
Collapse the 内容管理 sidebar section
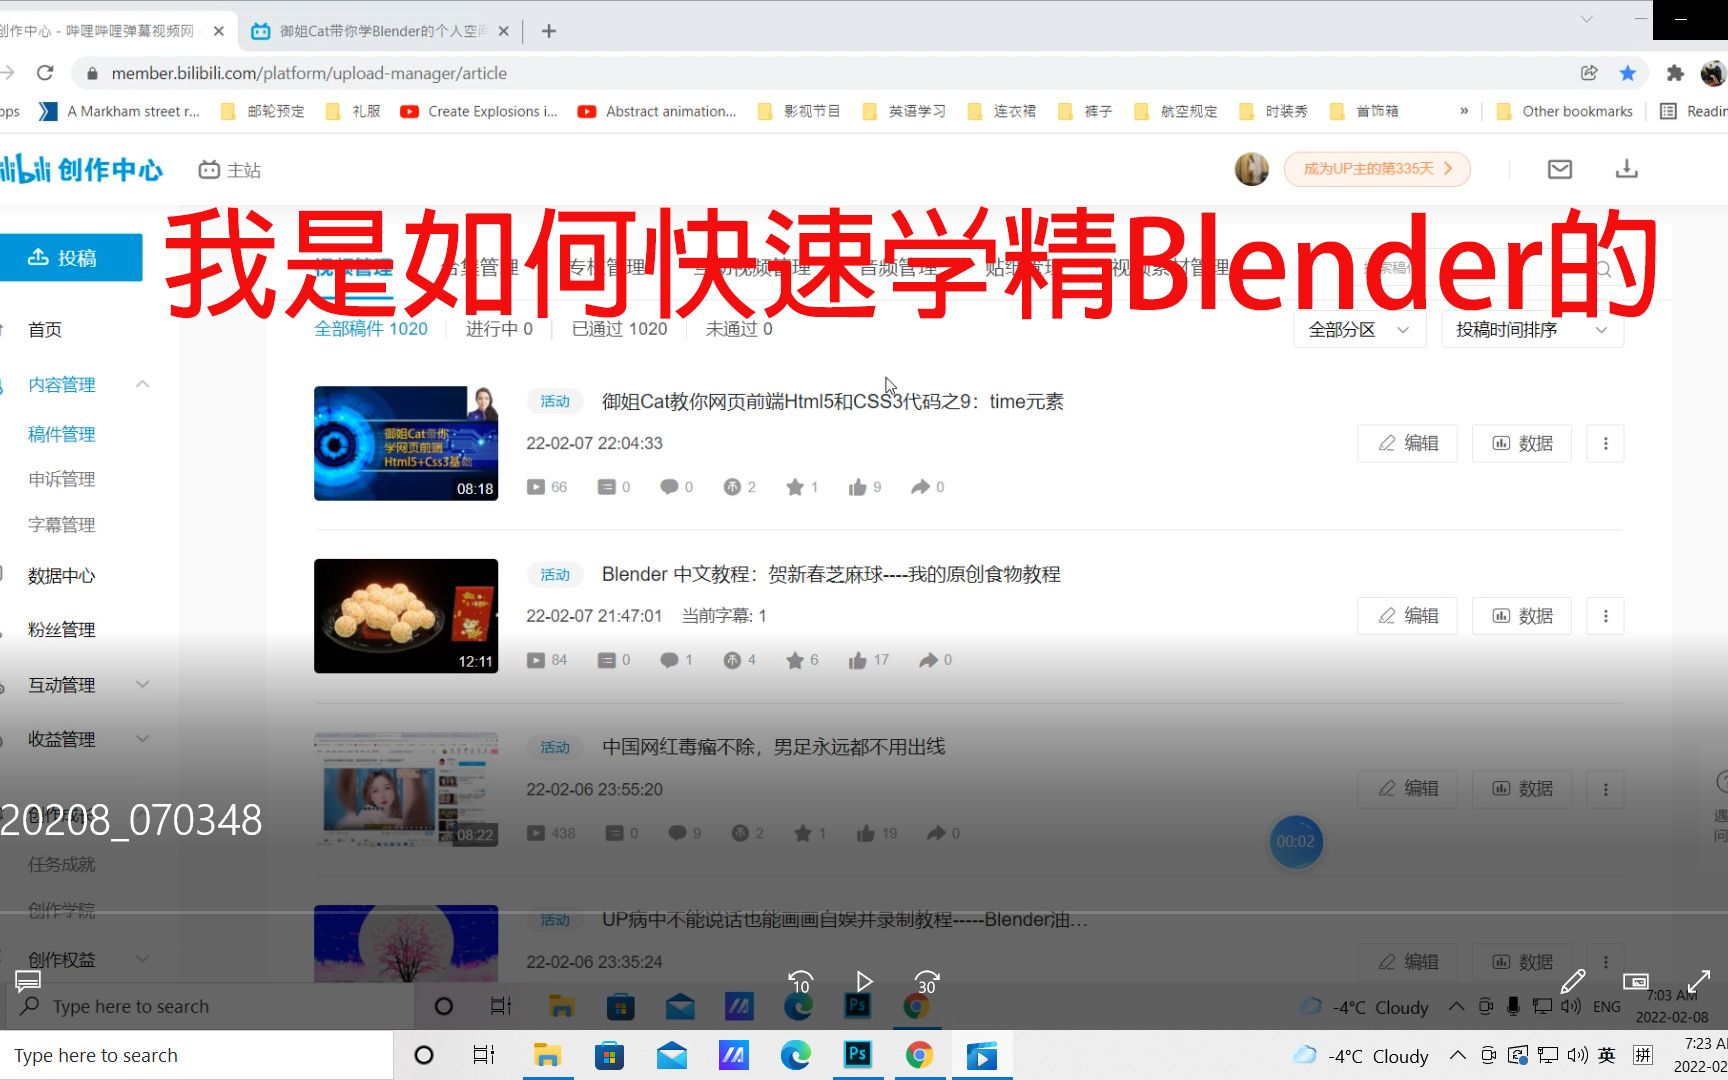pyautogui.click(x=142, y=384)
